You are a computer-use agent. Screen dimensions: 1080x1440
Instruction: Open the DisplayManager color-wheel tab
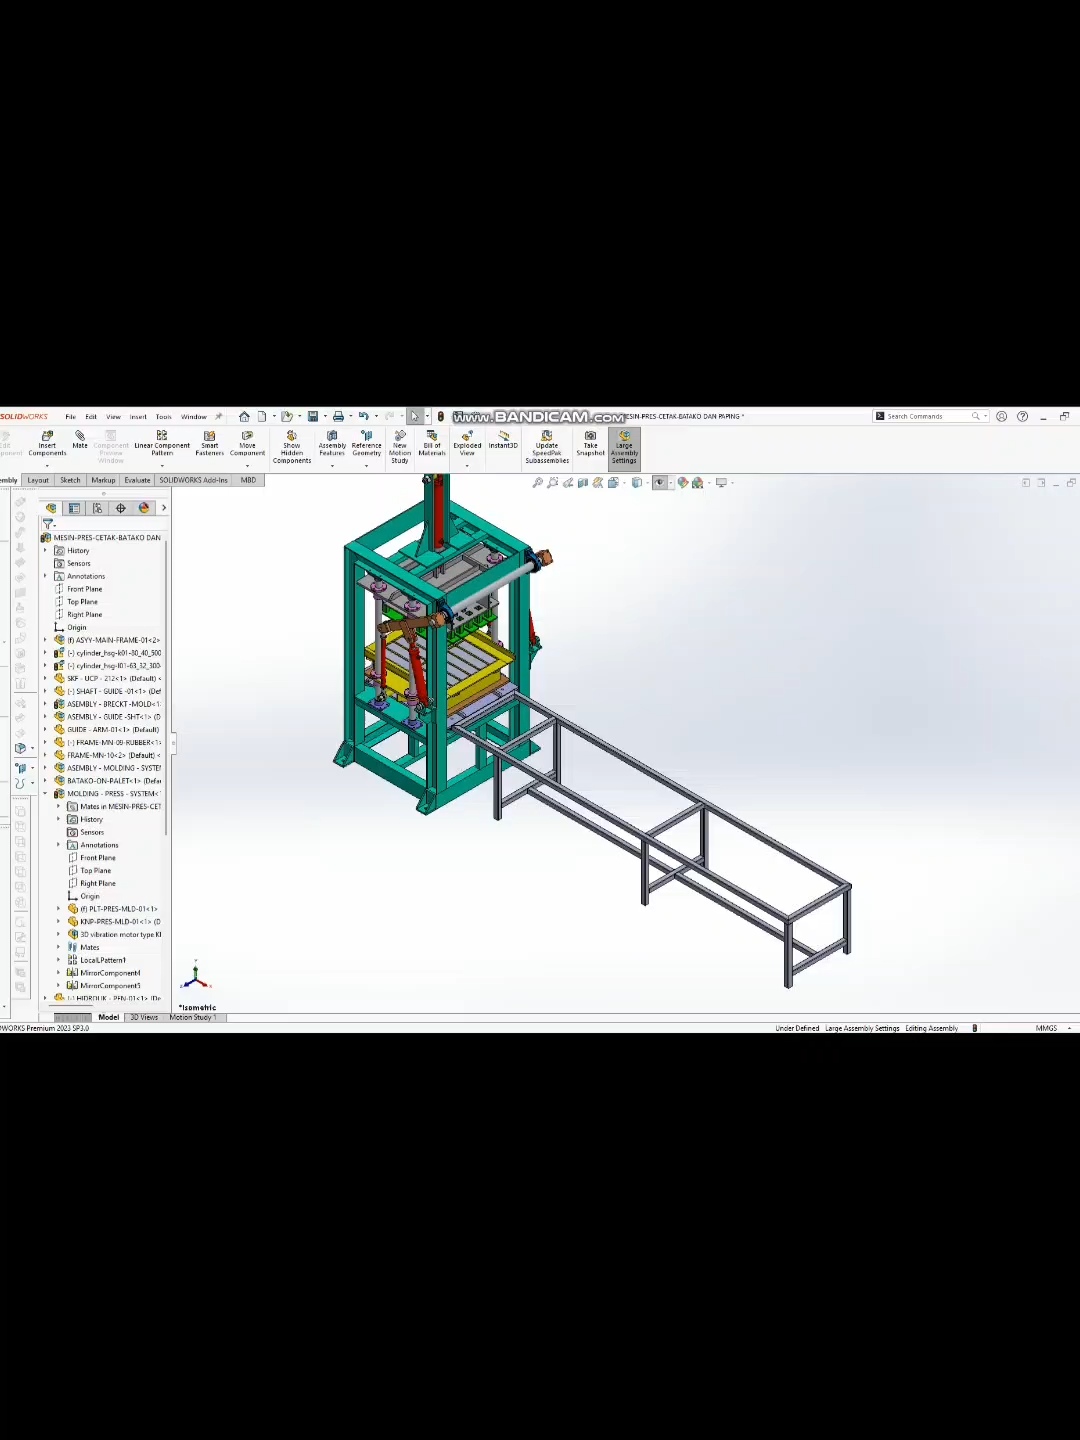coord(144,508)
